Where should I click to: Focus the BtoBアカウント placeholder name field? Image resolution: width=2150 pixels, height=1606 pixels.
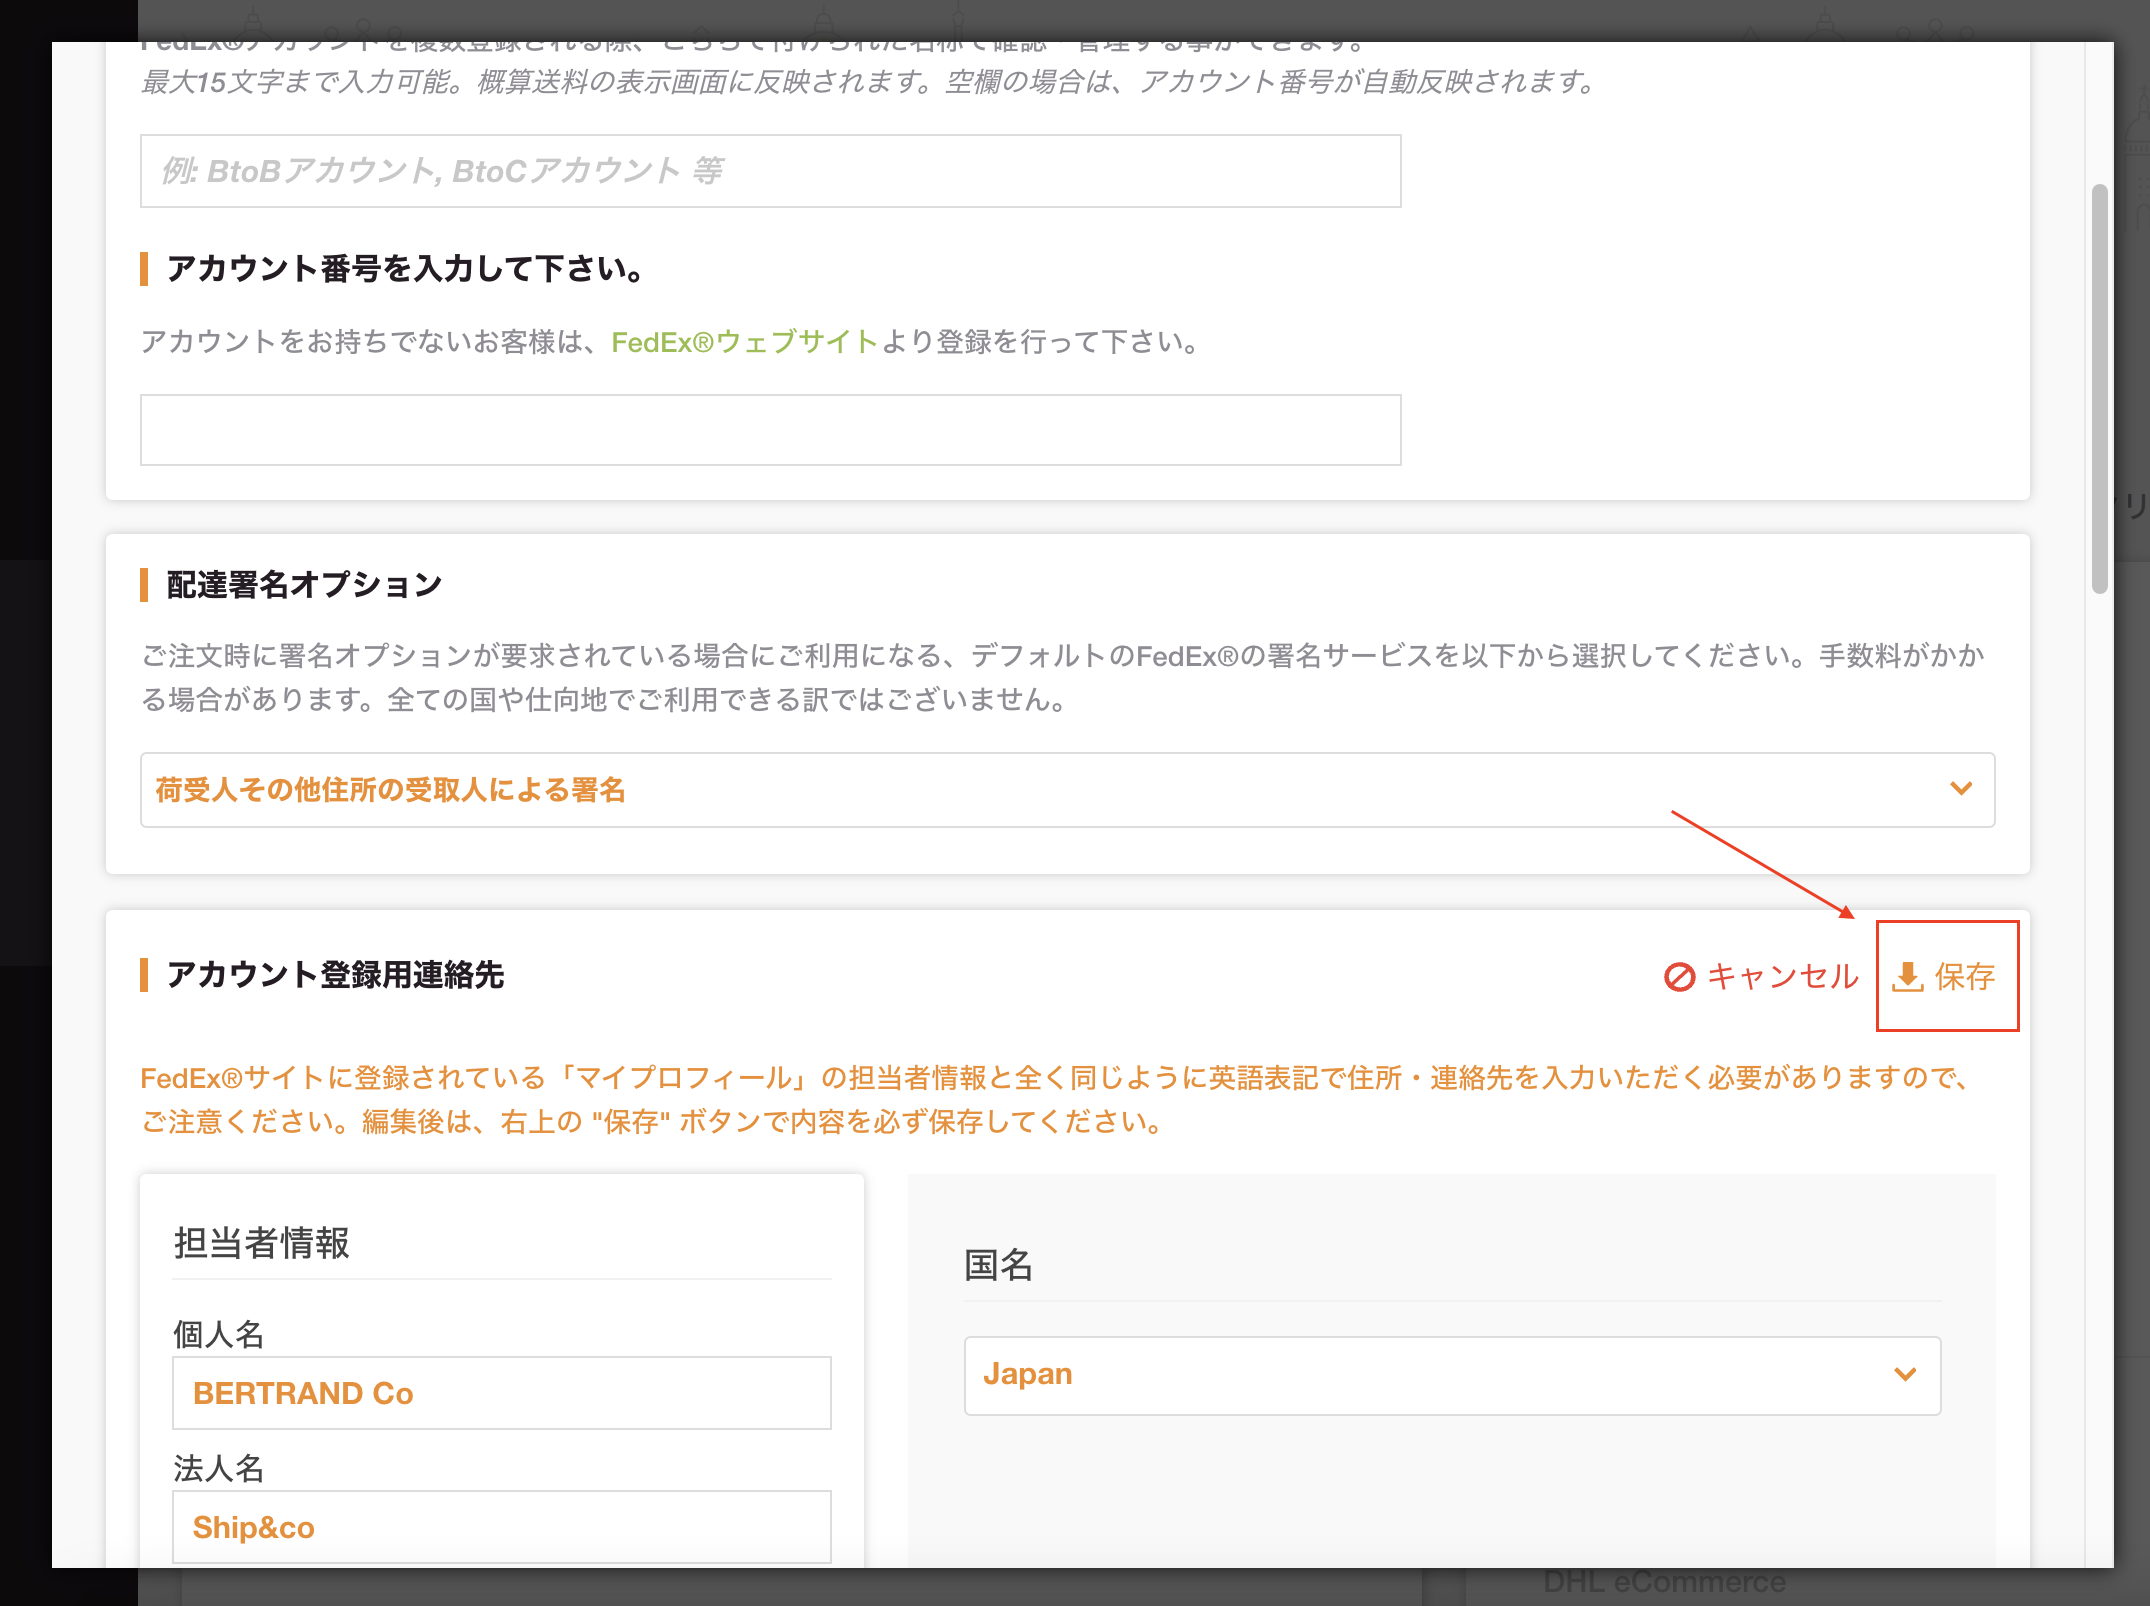(770, 171)
